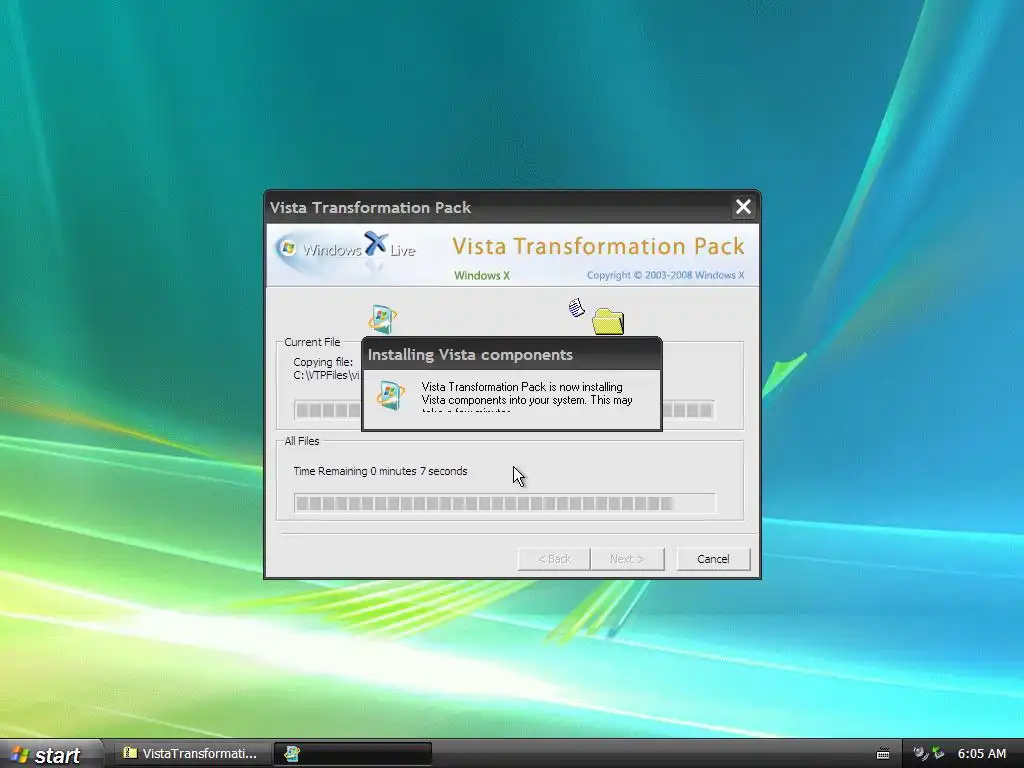This screenshot has height=768, width=1024.
Task: Click the Windows box icon above Current File
Action: 383,319
